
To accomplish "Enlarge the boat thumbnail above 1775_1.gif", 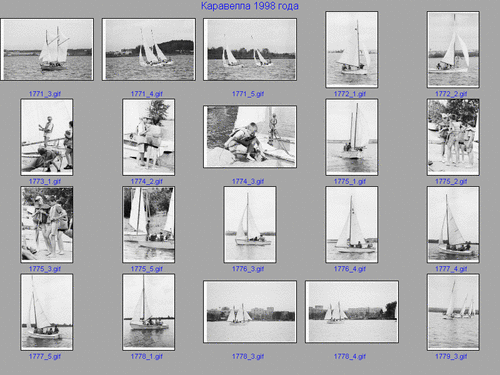I will pyautogui.click(x=352, y=137).
